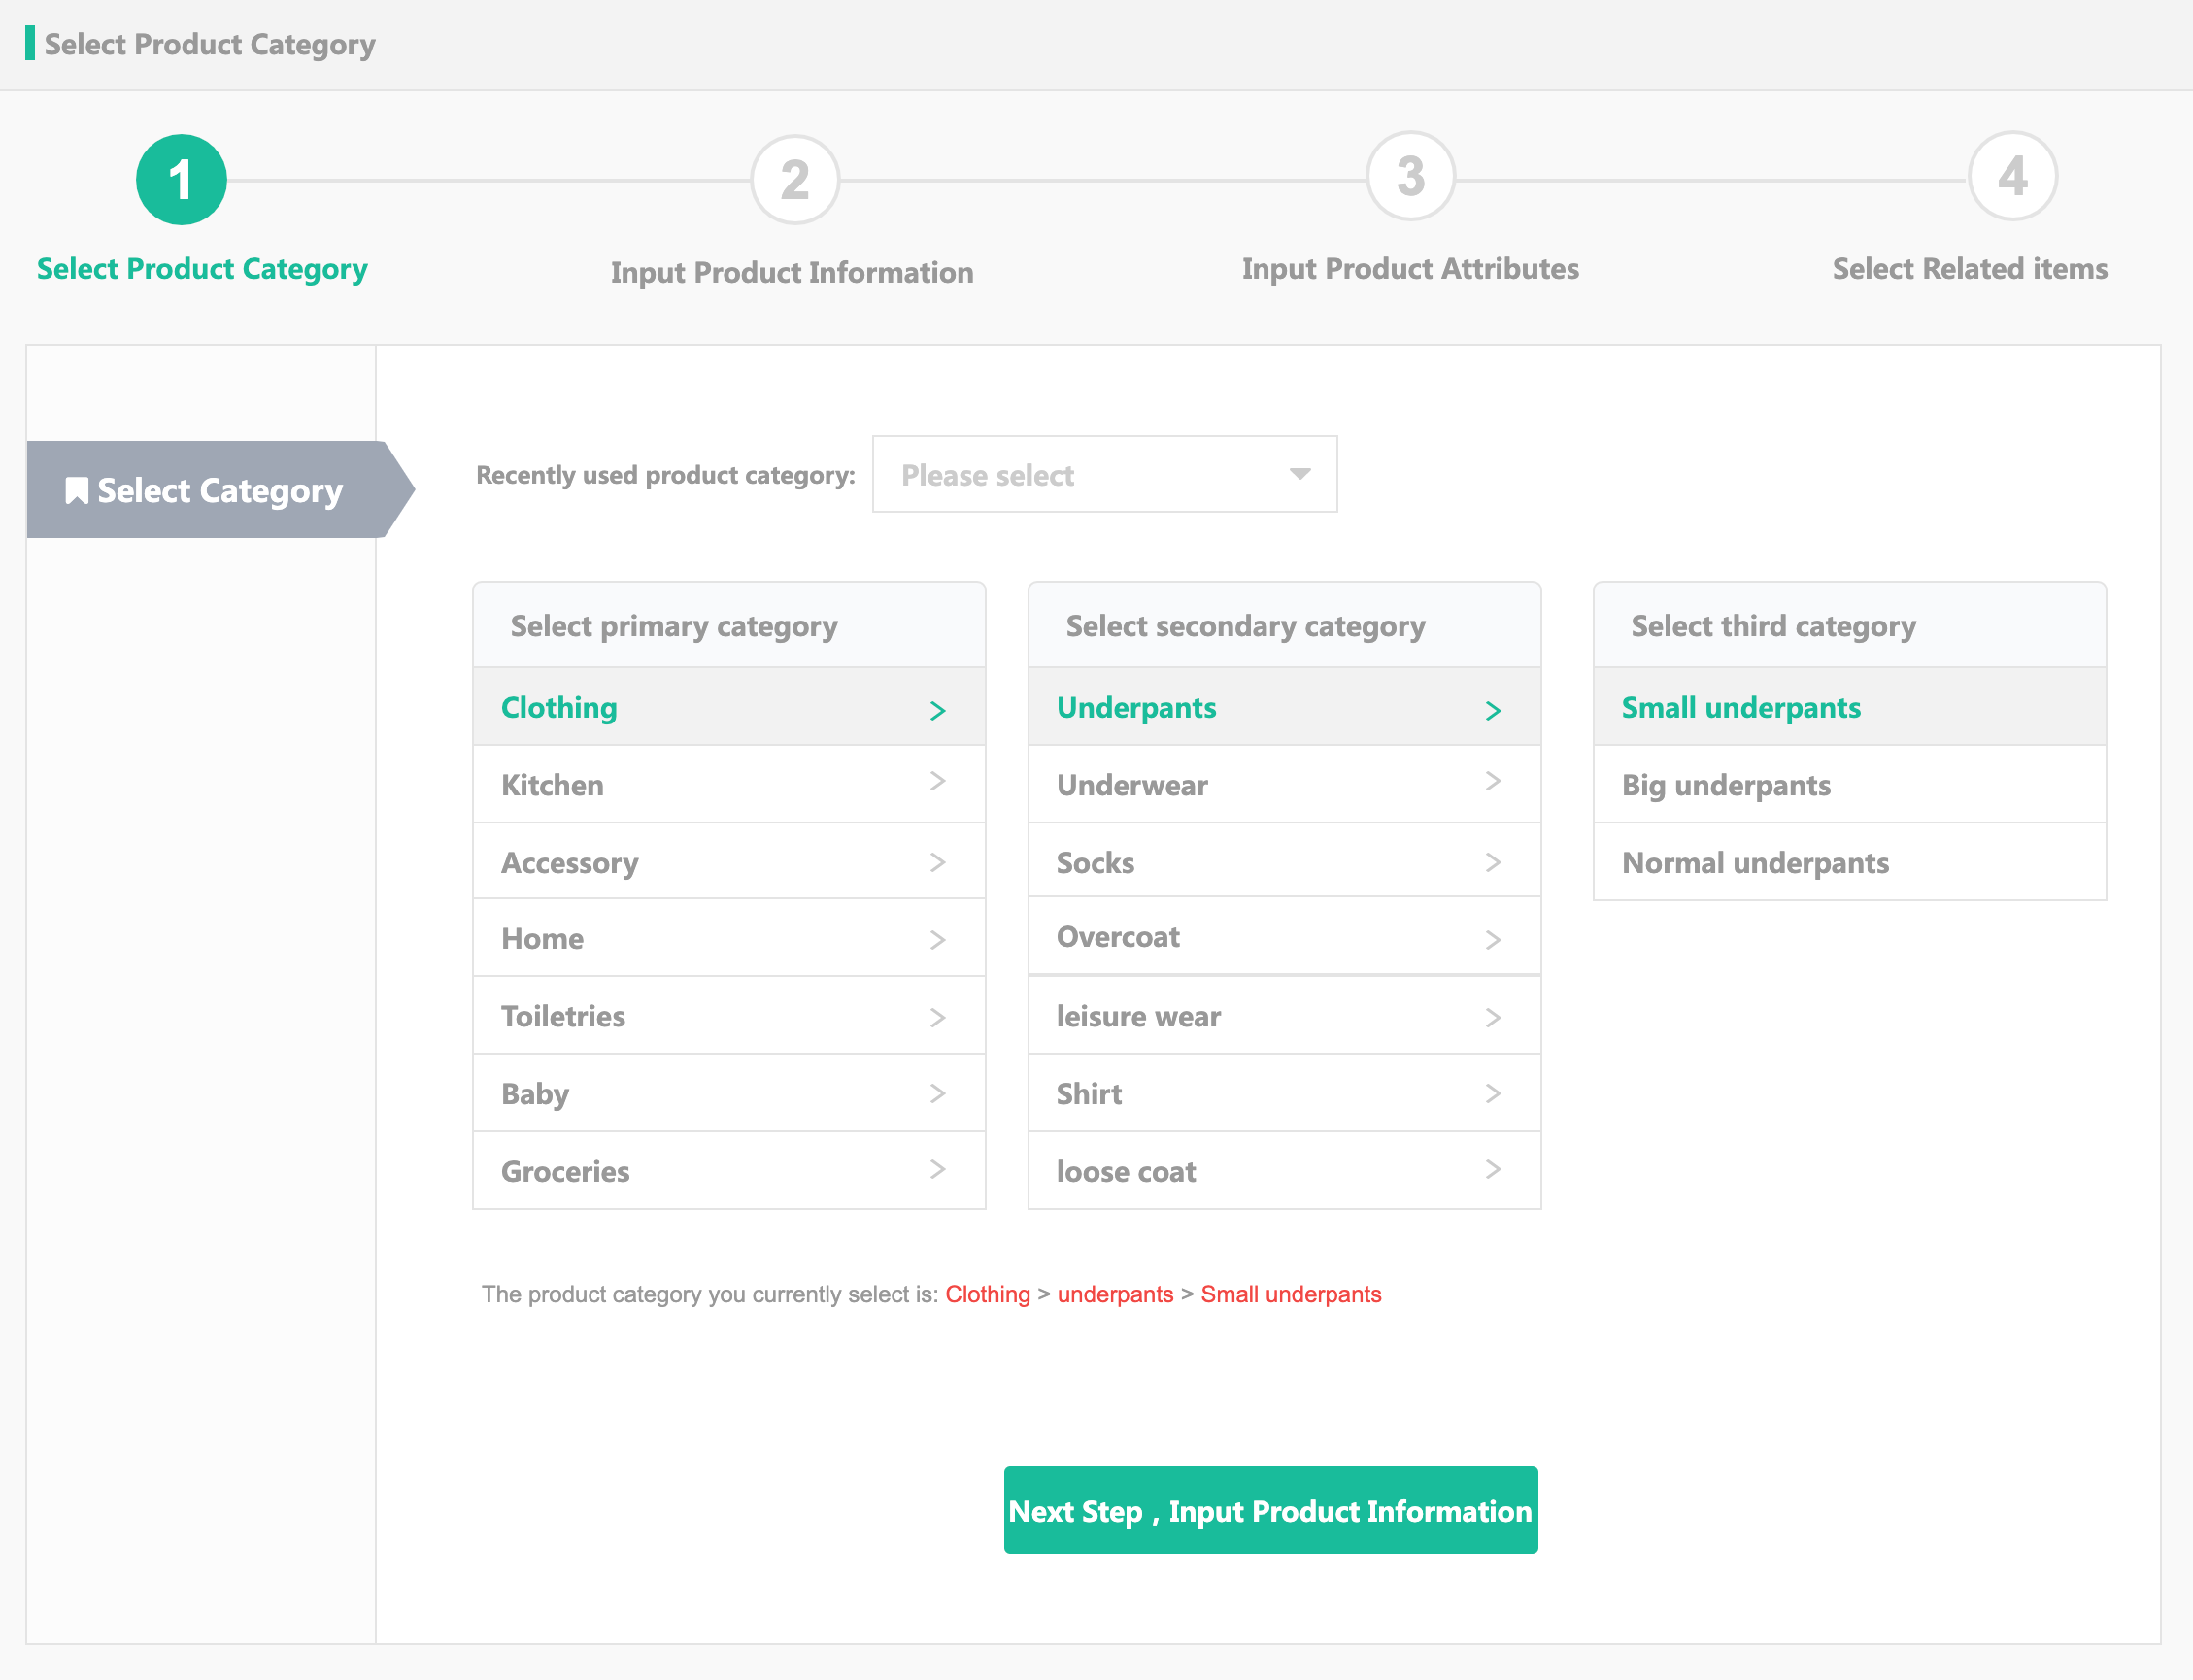2193x1680 pixels.
Task: Open the recently used product category dropdown
Action: tap(1104, 474)
